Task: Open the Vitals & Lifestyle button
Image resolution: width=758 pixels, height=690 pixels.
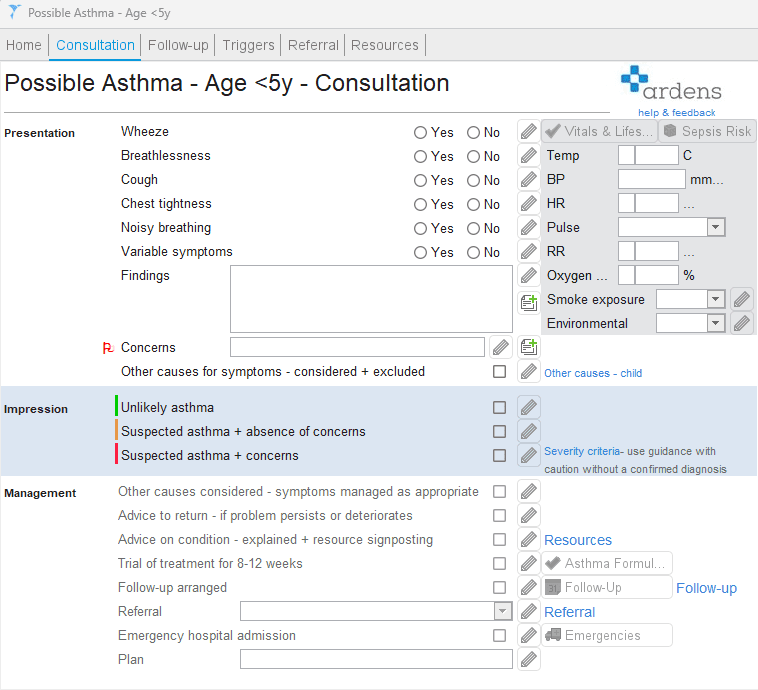Action: [599, 131]
